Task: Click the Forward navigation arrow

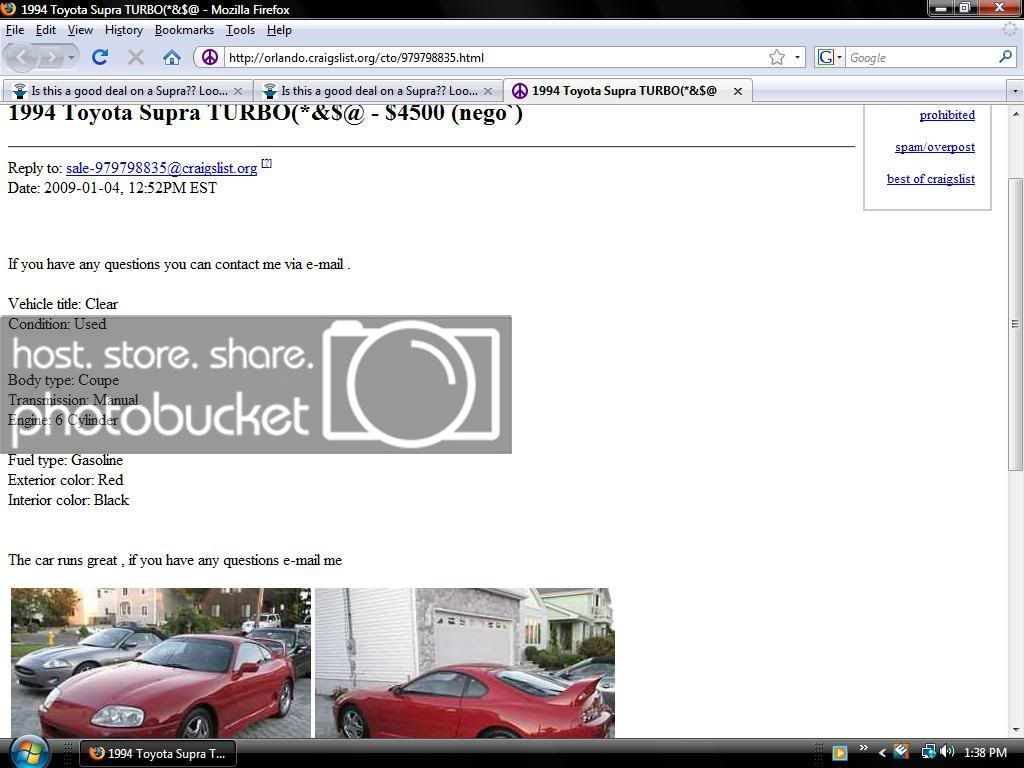Action: [x=50, y=57]
